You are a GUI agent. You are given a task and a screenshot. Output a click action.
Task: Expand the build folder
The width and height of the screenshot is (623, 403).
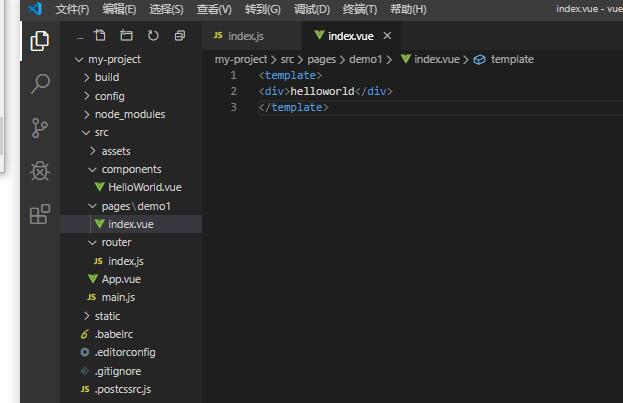click(x=86, y=78)
